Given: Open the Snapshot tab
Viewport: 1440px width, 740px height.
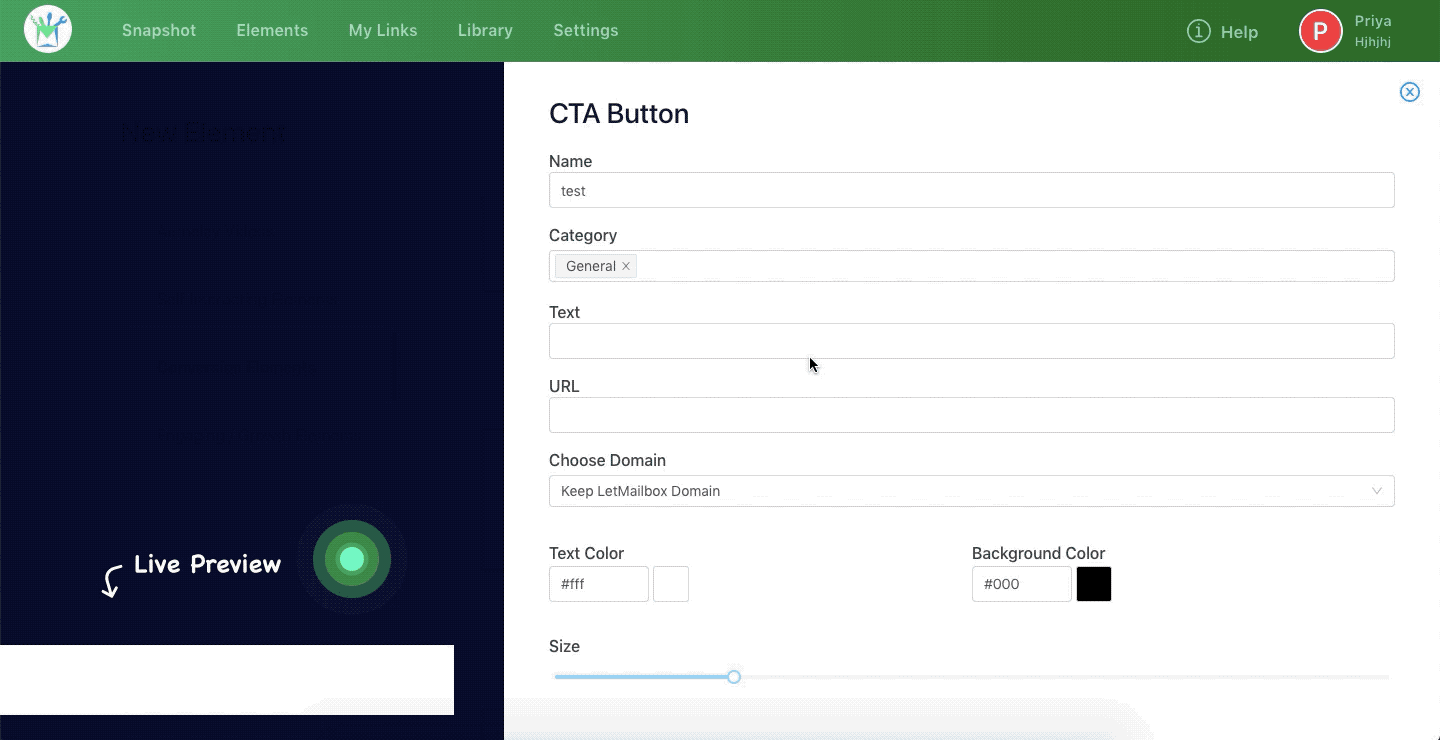Looking at the screenshot, I should click(x=159, y=30).
